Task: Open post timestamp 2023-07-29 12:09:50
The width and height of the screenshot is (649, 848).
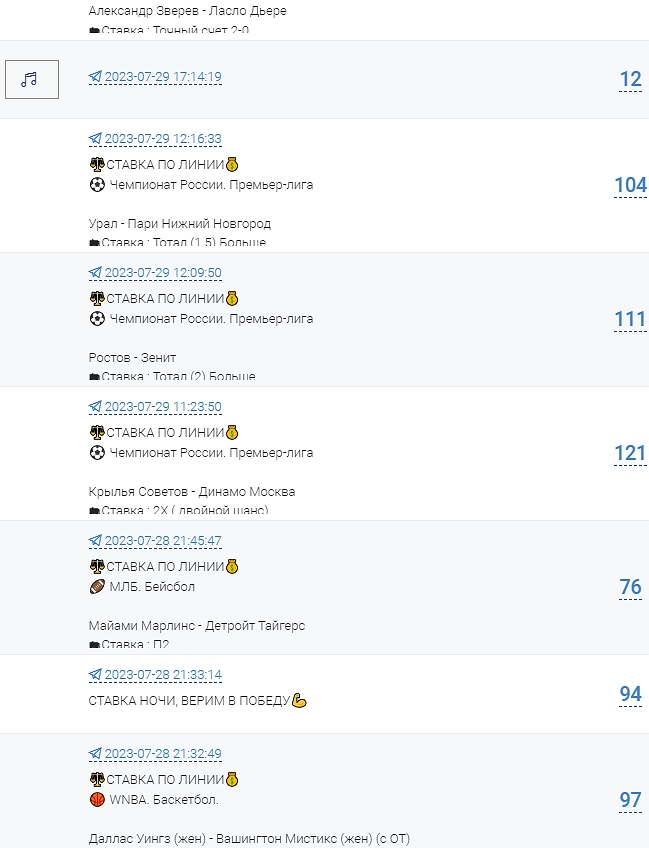Action: pos(163,273)
